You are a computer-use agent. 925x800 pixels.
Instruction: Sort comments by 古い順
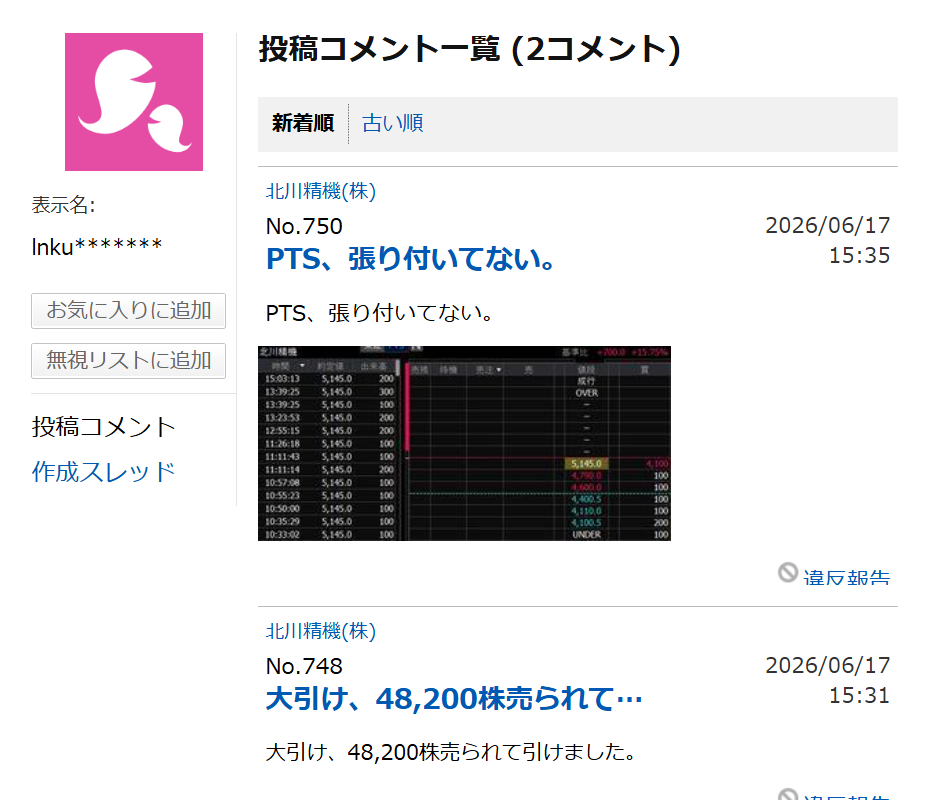click(392, 123)
